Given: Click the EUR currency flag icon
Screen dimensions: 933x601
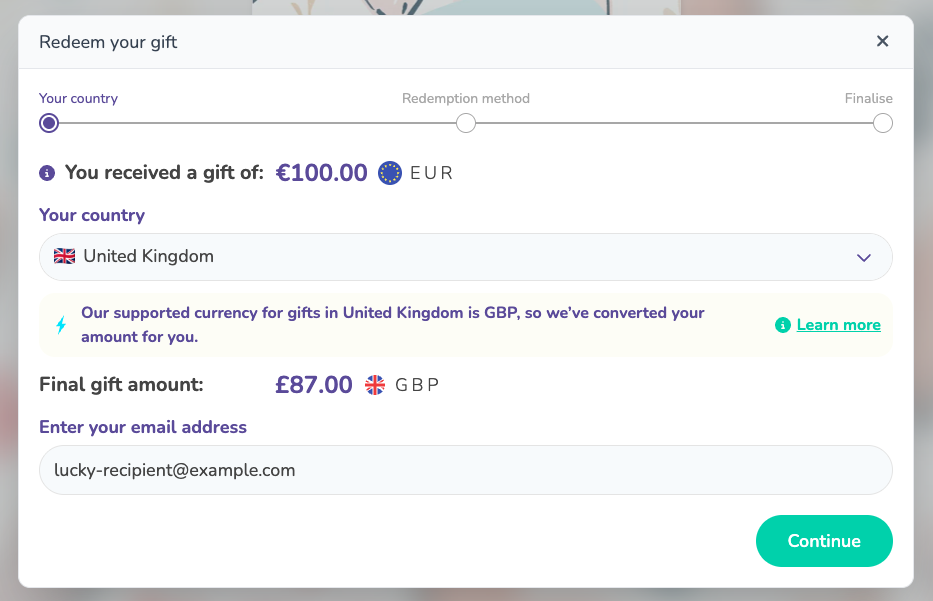Looking at the screenshot, I should point(389,172).
